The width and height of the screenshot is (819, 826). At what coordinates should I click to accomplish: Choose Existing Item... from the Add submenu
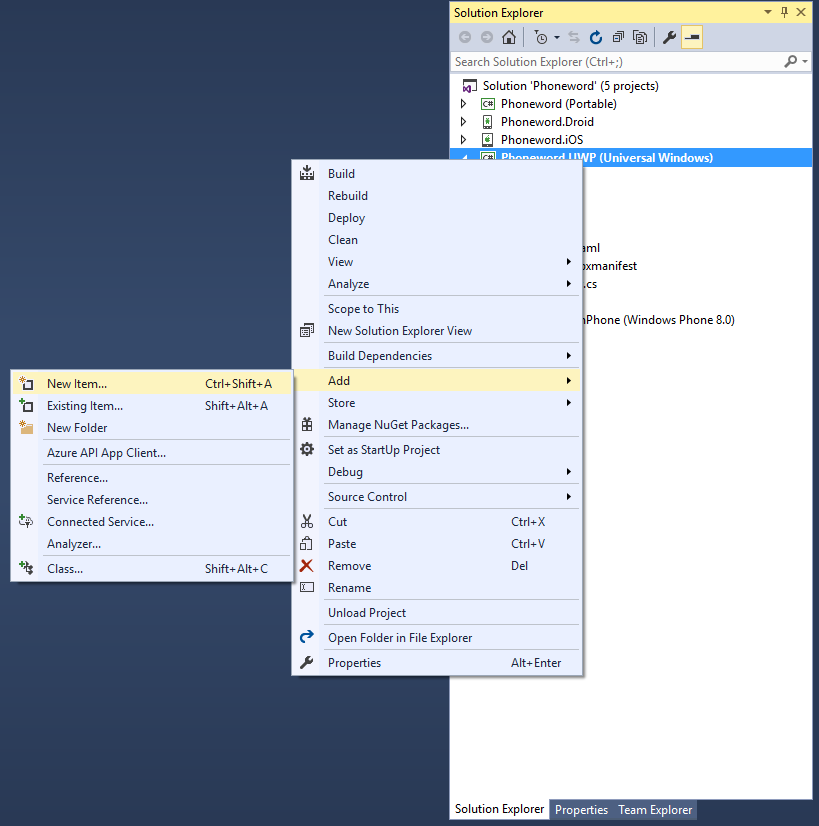152,406
